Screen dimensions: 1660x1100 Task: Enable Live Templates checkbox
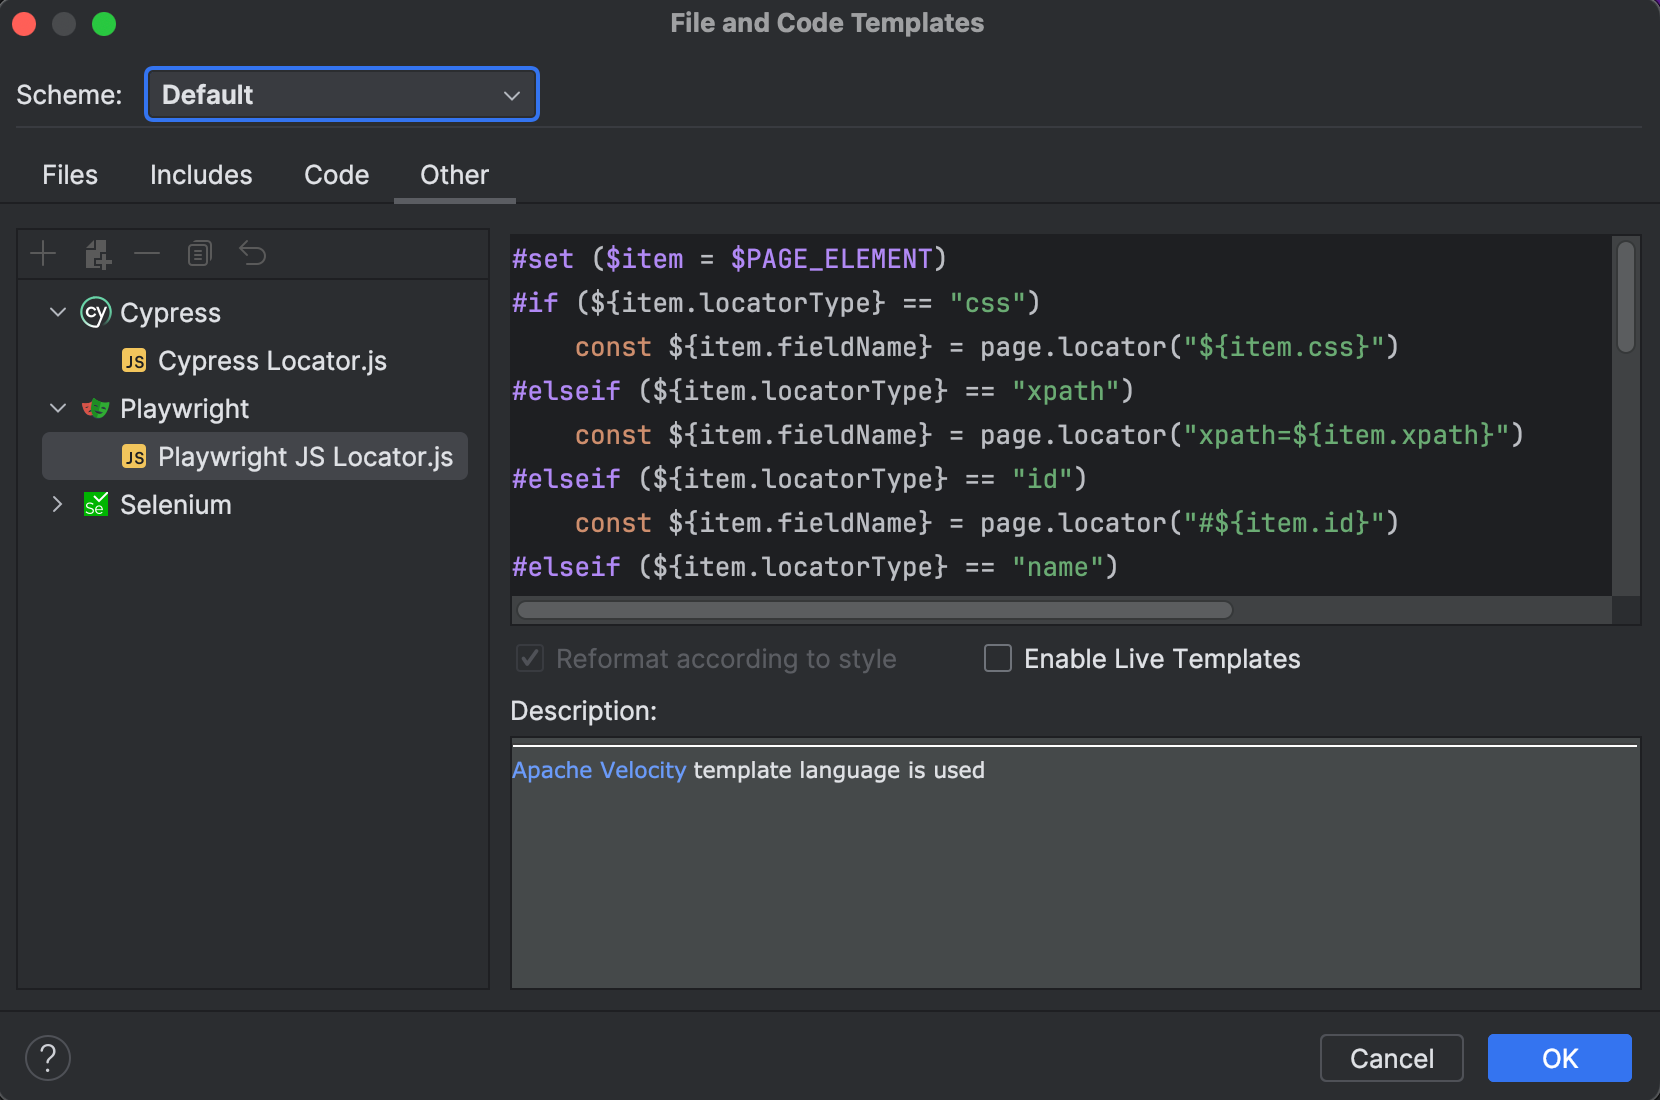click(x=997, y=658)
